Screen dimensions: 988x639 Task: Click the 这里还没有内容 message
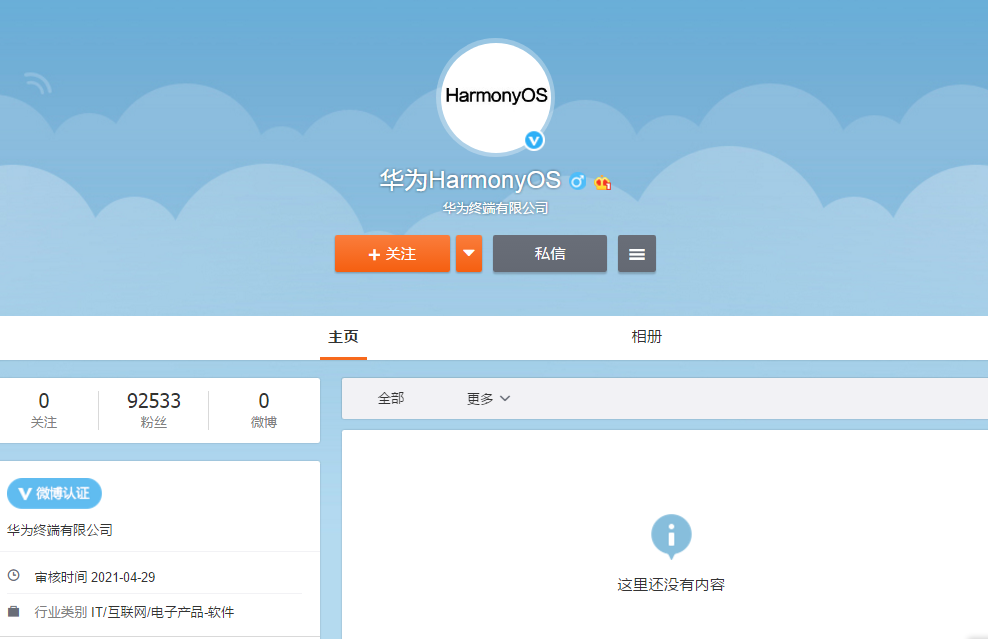click(671, 585)
